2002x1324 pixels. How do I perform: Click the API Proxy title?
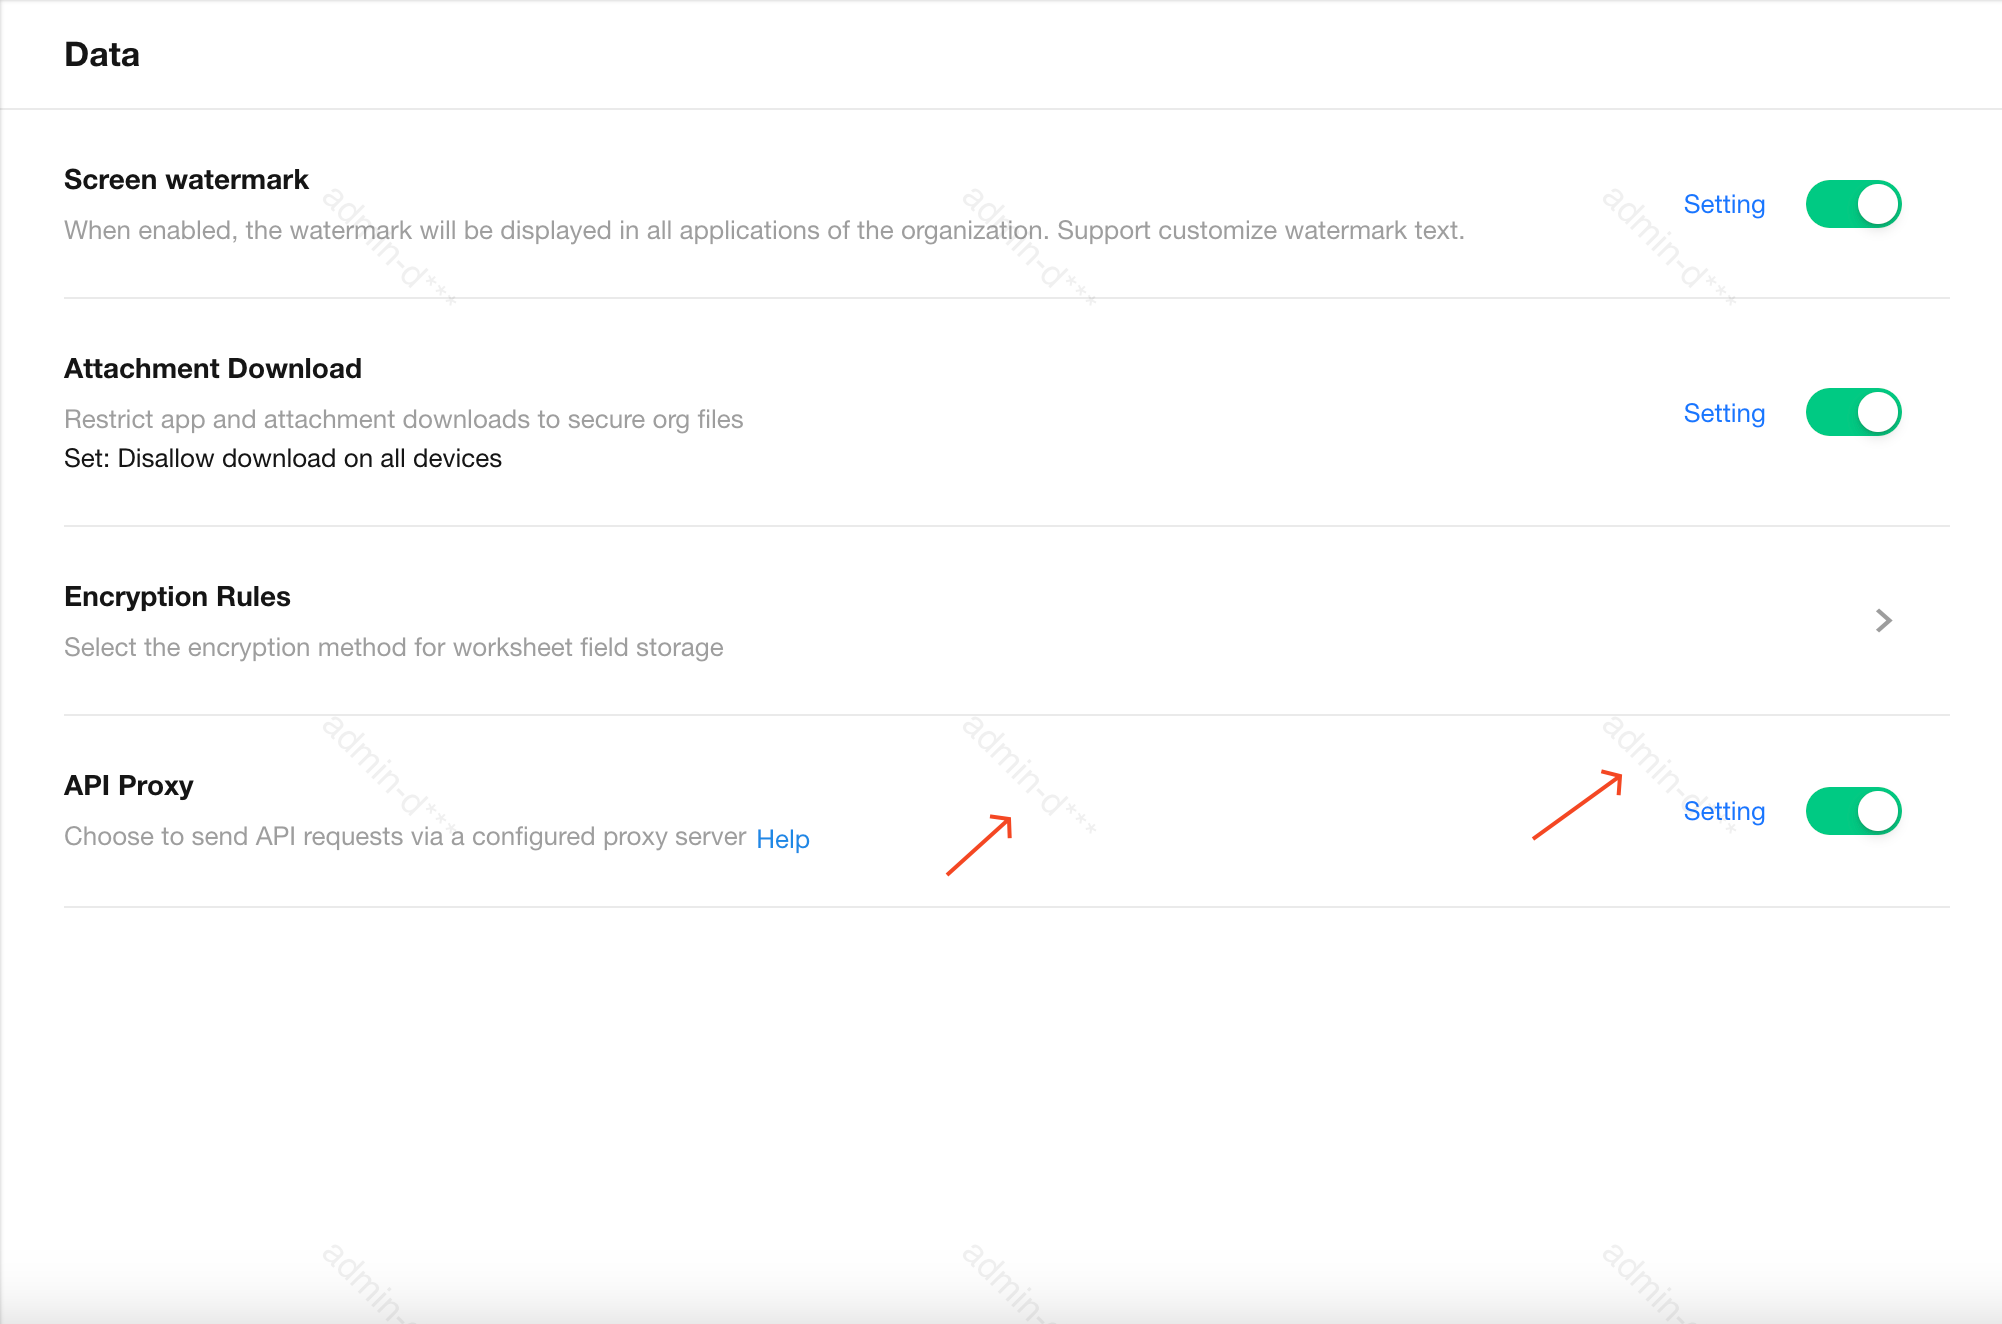click(129, 785)
